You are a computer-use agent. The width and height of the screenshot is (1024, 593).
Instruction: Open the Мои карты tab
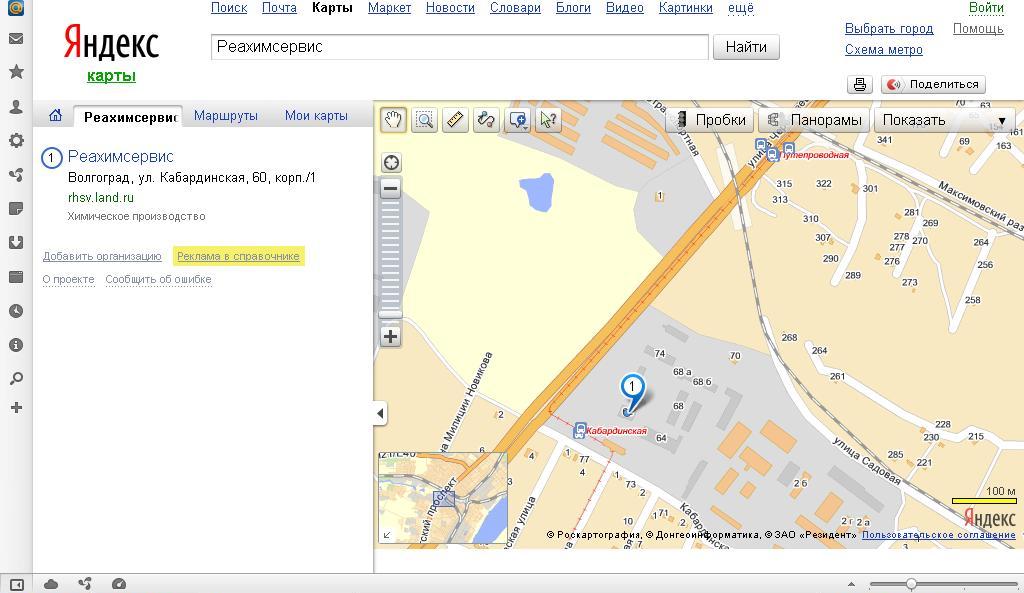tap(316, 116)
